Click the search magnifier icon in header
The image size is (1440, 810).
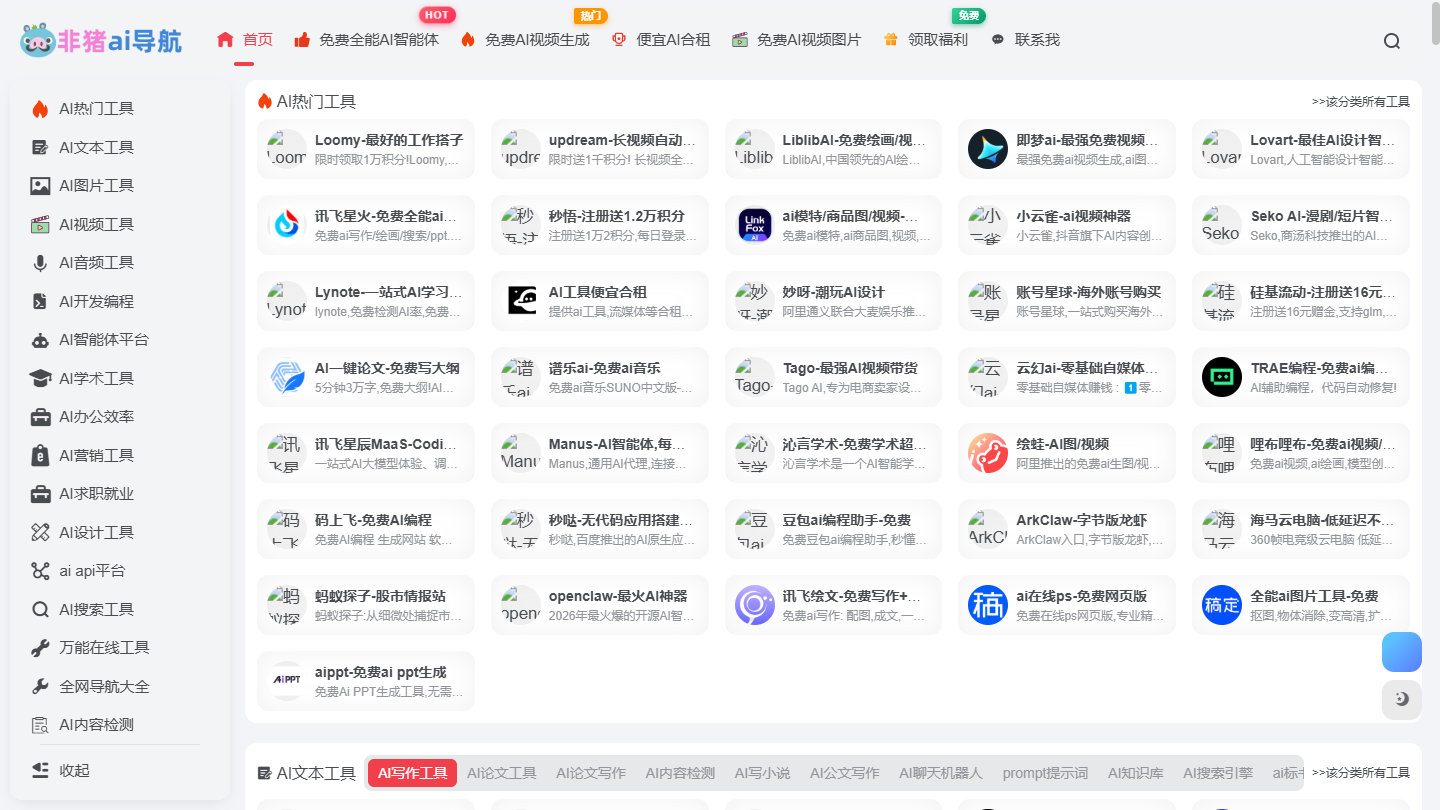click(x=1392, y=41)
